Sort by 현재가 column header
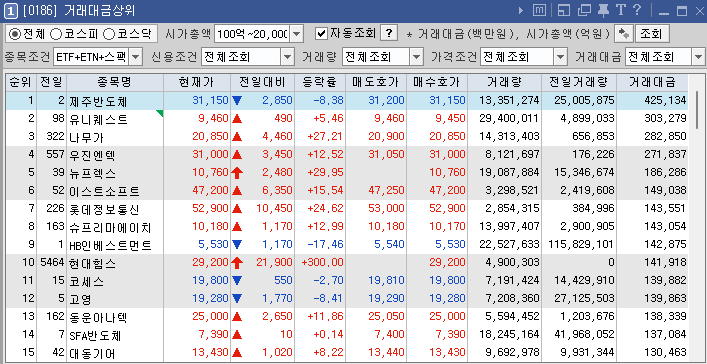707x364 pixels. [197, 82]
